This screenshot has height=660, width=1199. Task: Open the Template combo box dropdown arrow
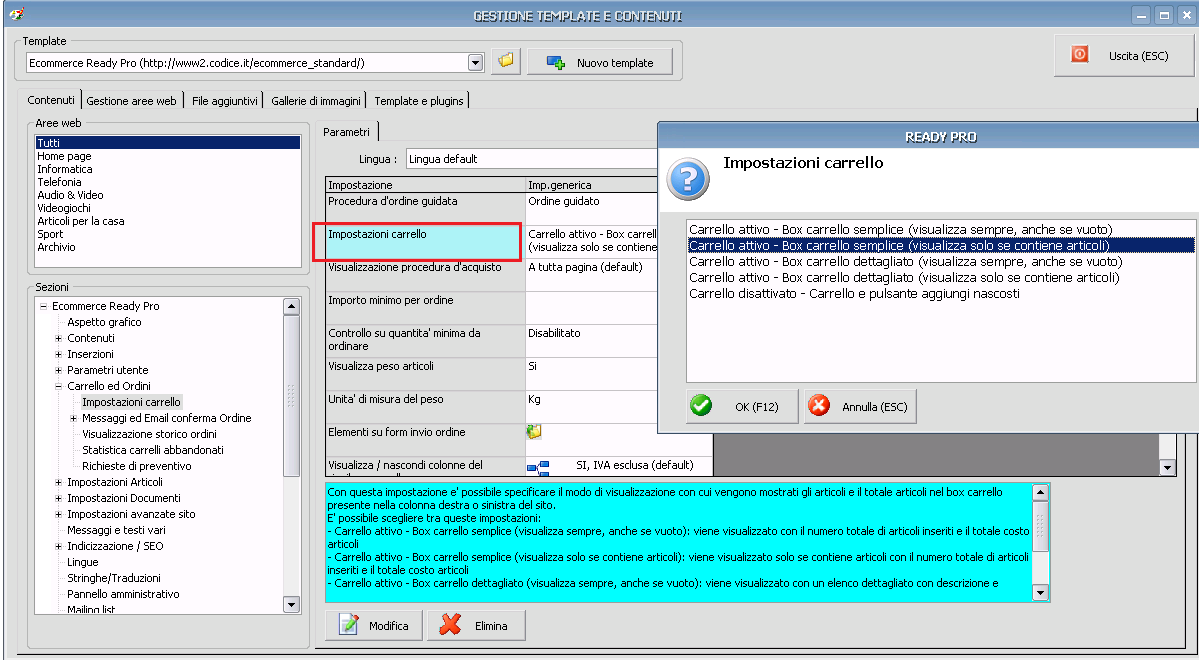(x=476, y=63)
